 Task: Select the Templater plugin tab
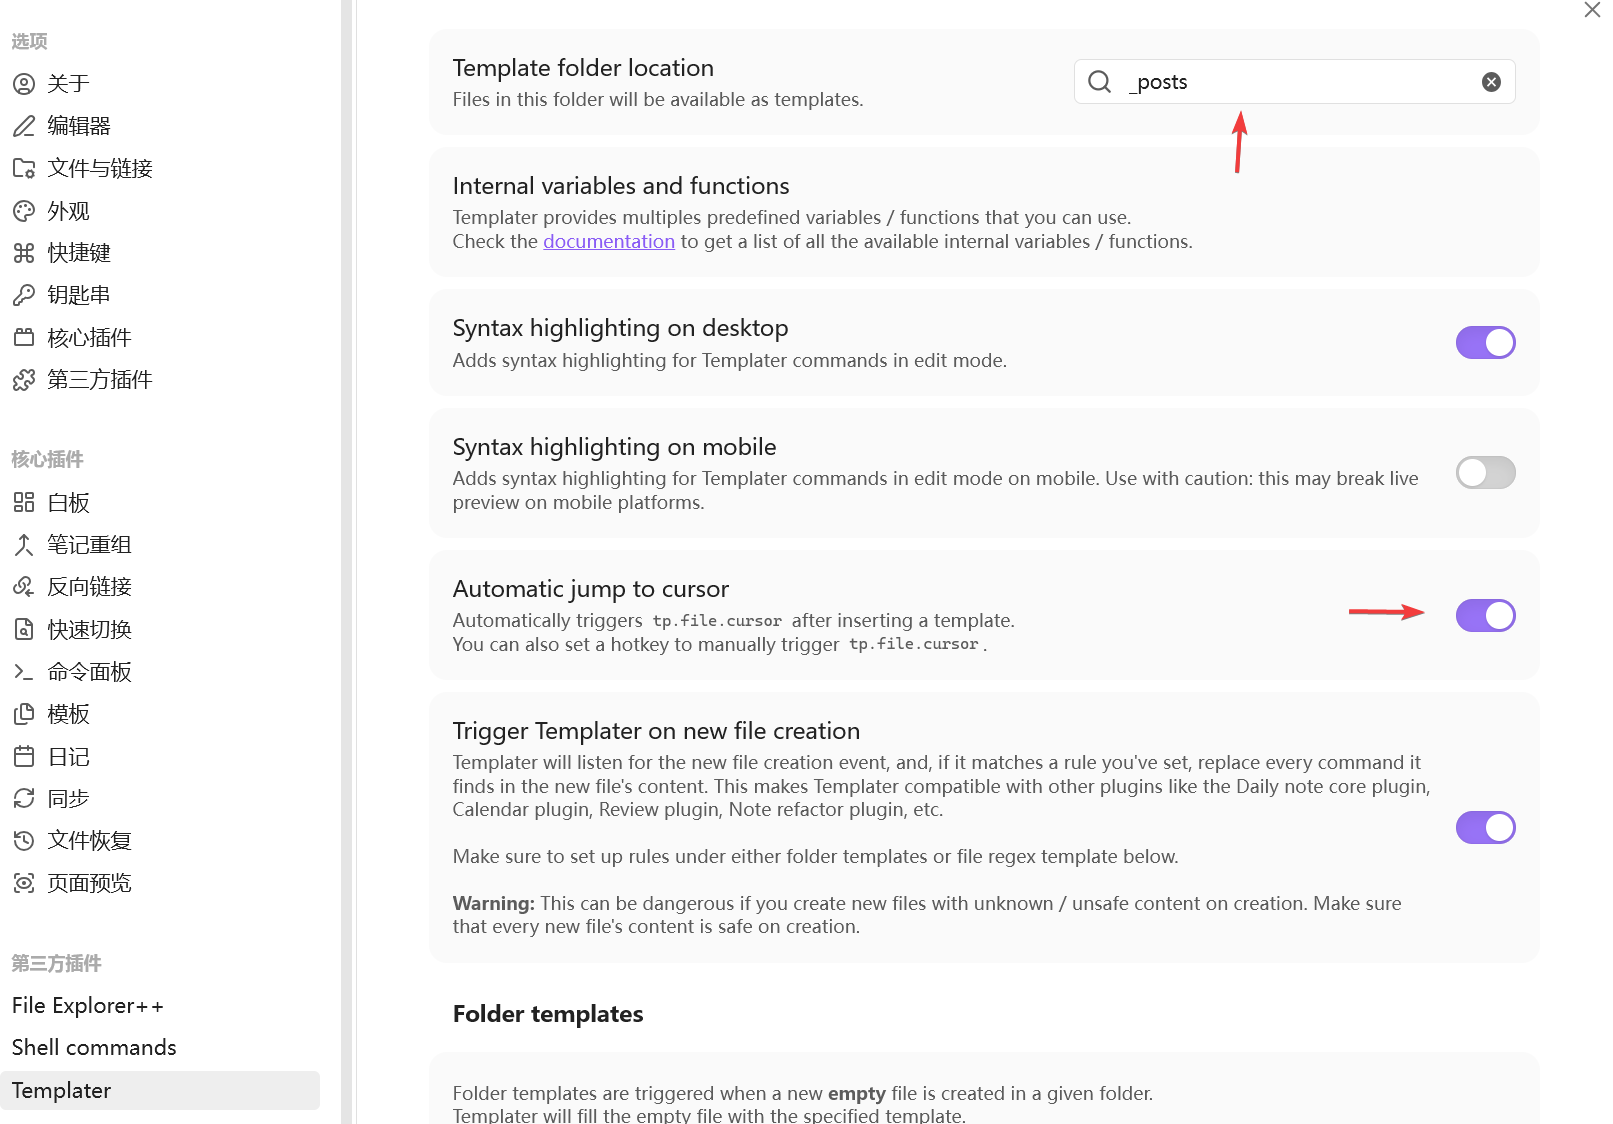coord(62,1091)
